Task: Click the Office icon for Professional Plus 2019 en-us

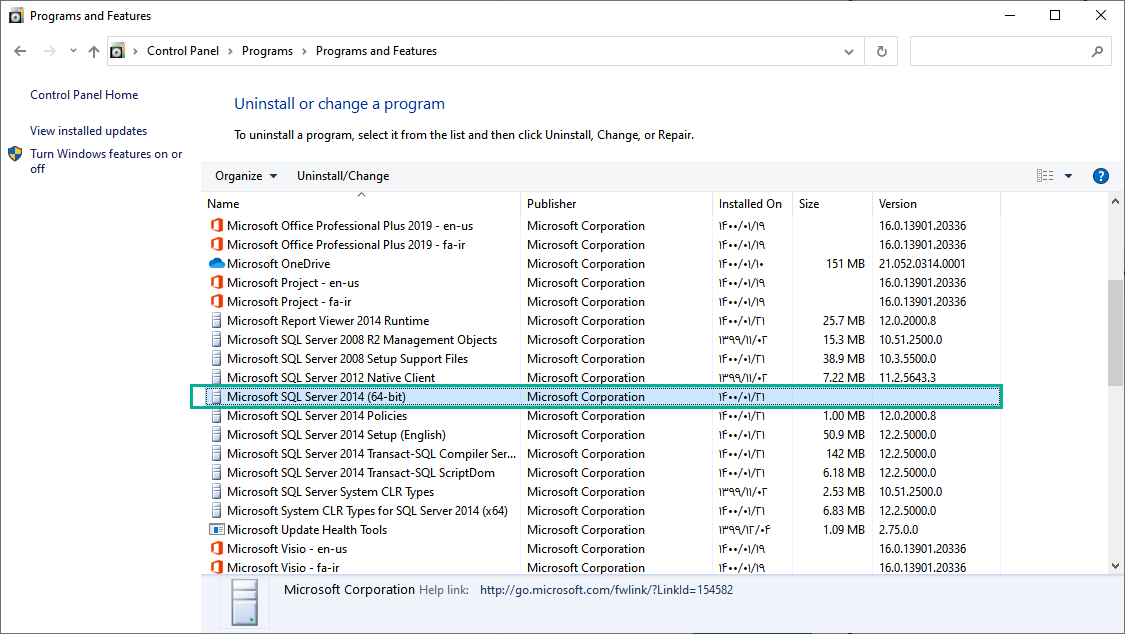Action: (x=216, y=225)
